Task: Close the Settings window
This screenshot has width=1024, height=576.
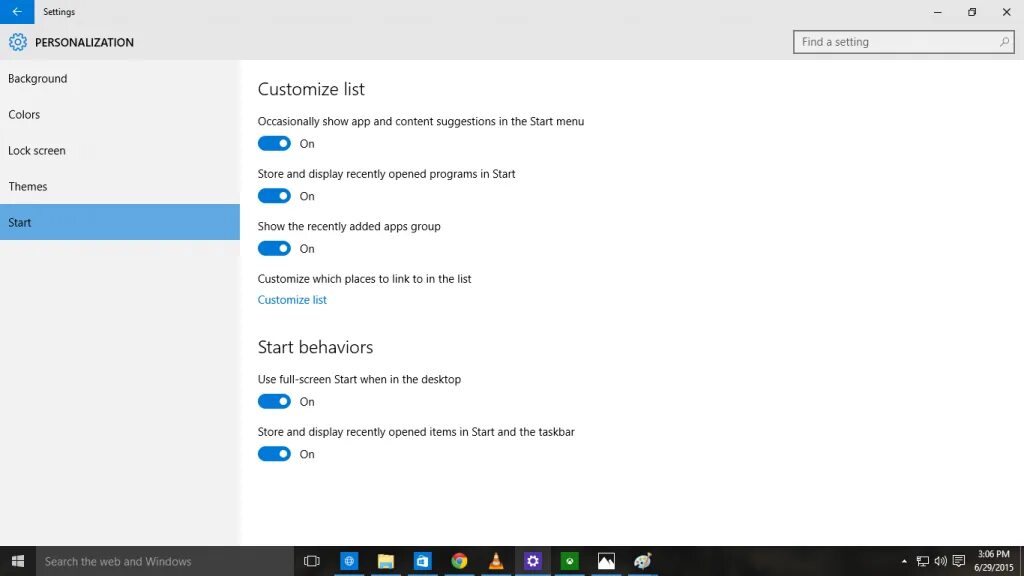Action: [1006, 12]
